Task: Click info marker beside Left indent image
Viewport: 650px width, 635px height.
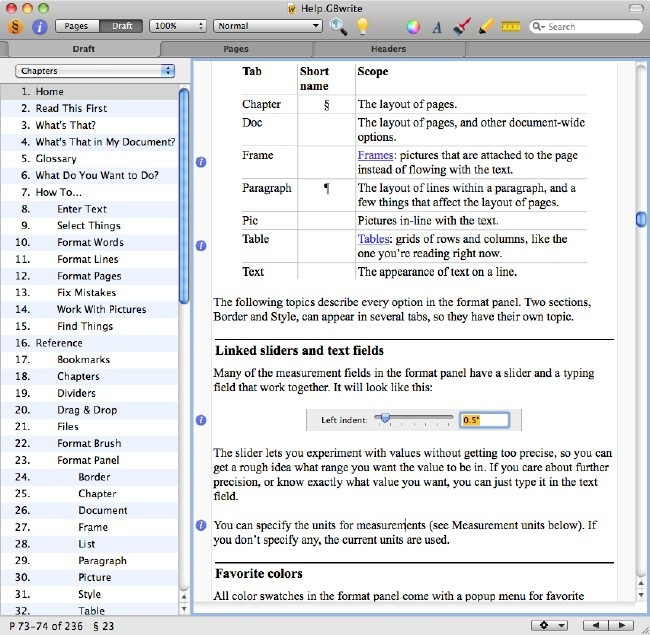Action: pos(201,420)
